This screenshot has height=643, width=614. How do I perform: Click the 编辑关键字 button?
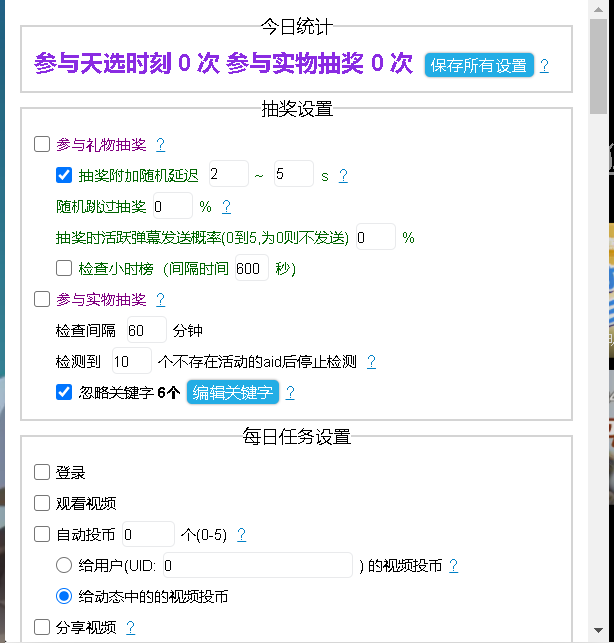click(233, 392)
